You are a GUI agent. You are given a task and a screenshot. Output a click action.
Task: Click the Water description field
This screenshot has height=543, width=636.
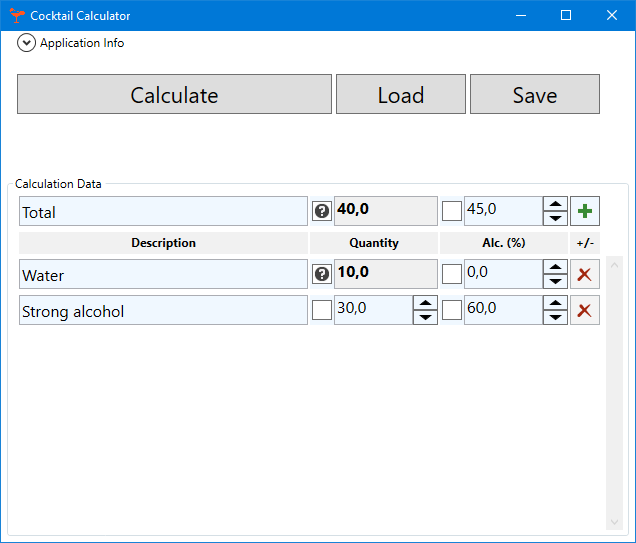tap(163, 275)
